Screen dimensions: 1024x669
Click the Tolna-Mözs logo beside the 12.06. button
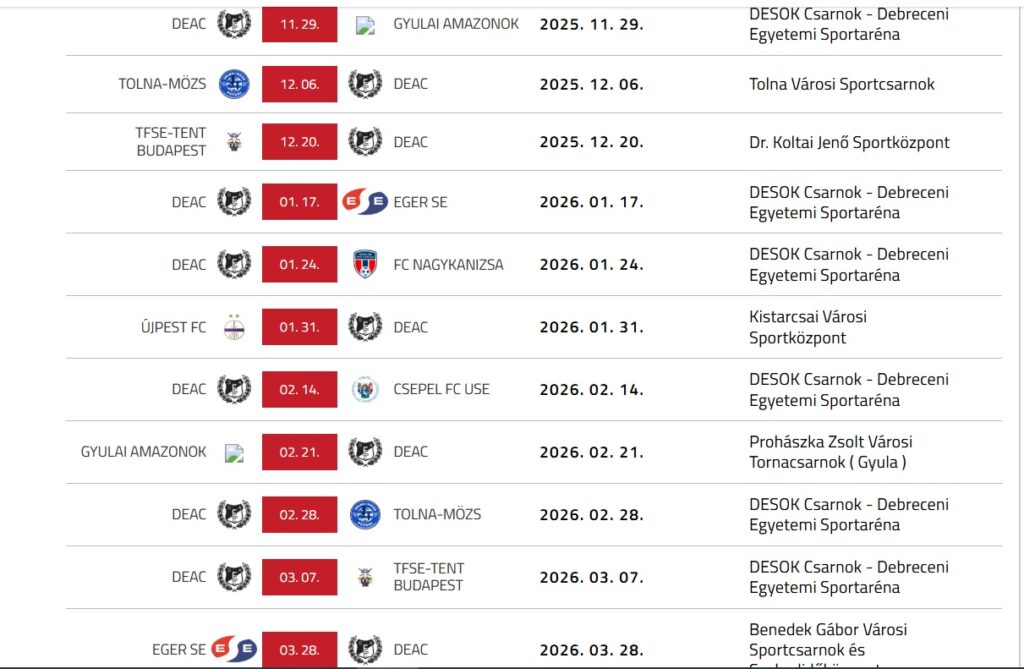pos(234,84)
